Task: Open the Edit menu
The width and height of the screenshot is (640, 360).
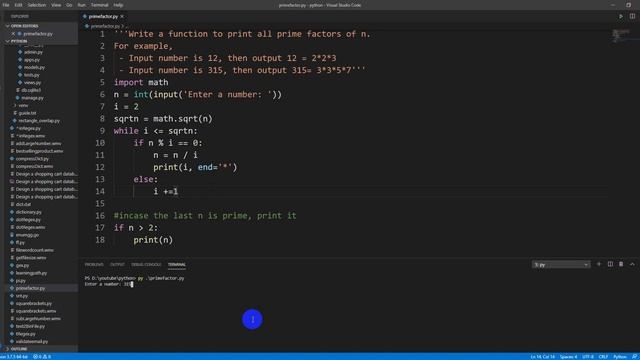Action: [x=18, y=5]
